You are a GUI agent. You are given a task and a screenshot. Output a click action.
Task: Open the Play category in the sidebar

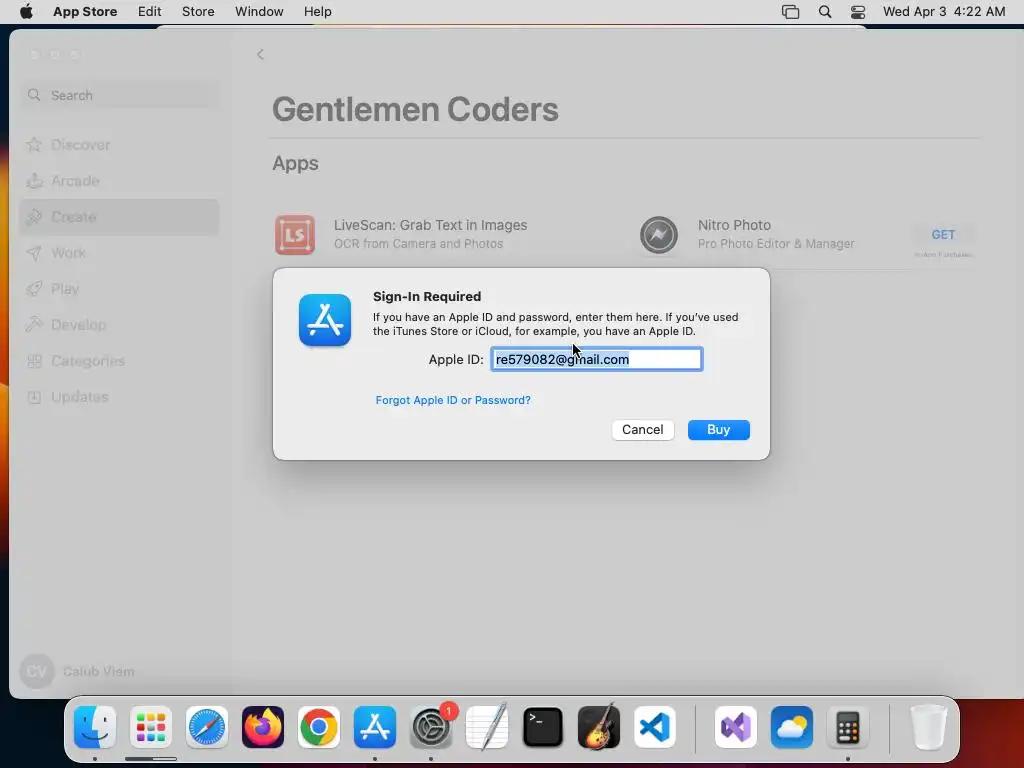click(120, 289)
